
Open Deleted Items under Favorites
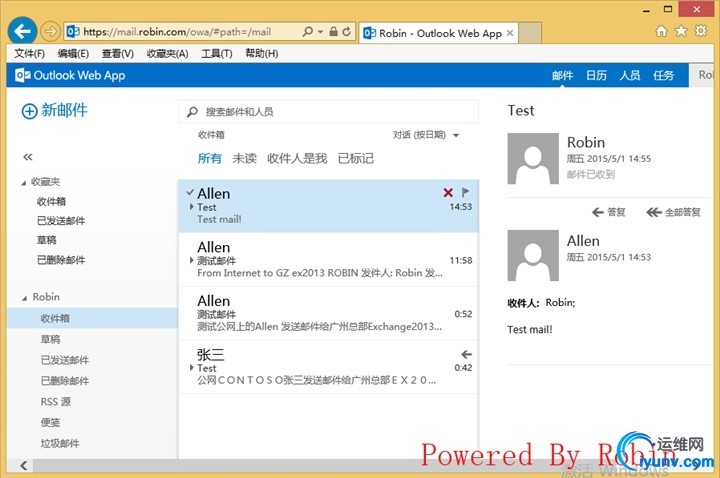[61, 260]
